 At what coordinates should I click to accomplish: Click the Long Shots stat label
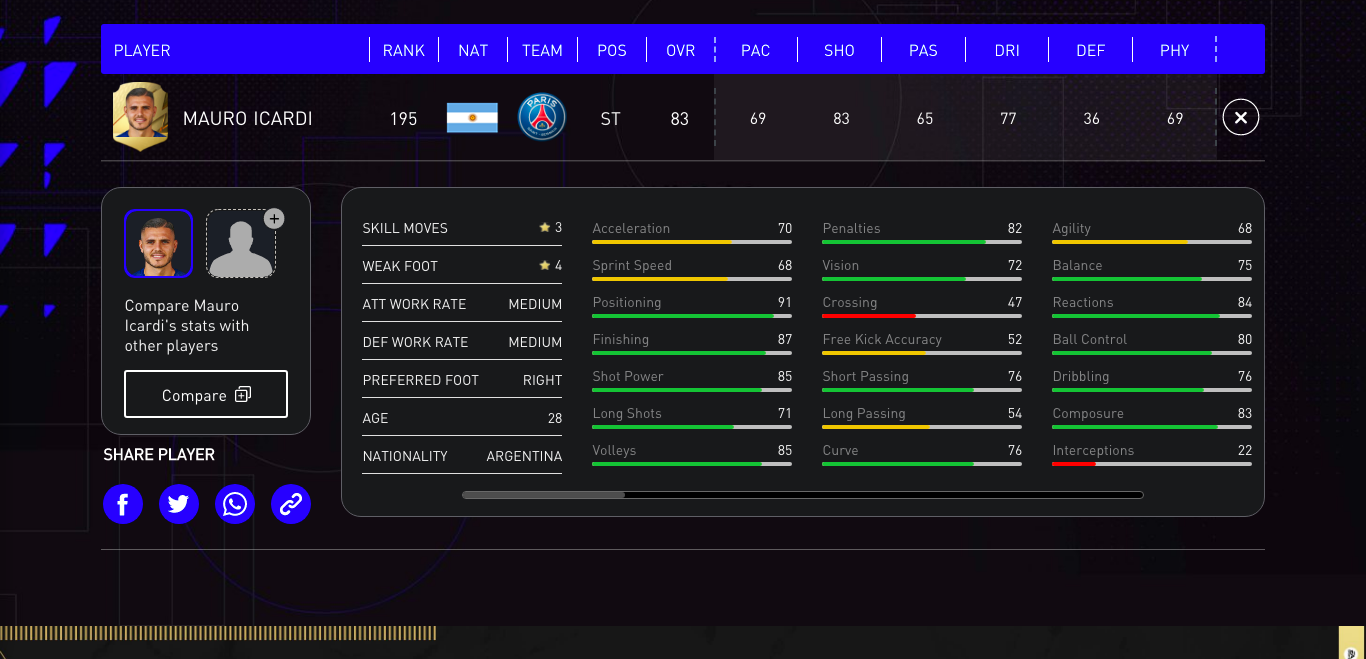click(x=627, y=413)
